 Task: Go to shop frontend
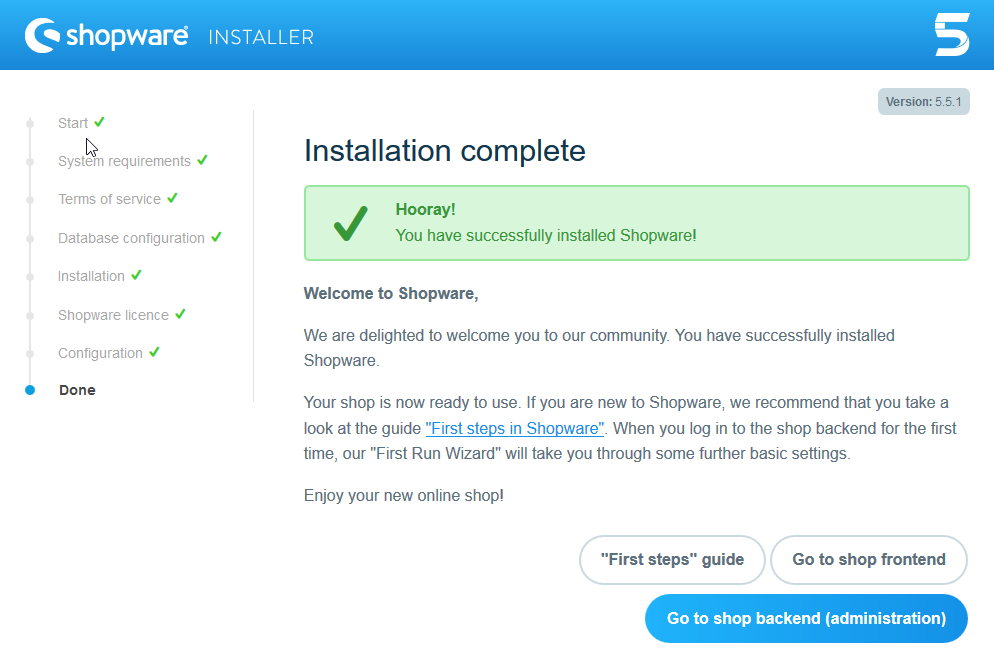point(868,559)
